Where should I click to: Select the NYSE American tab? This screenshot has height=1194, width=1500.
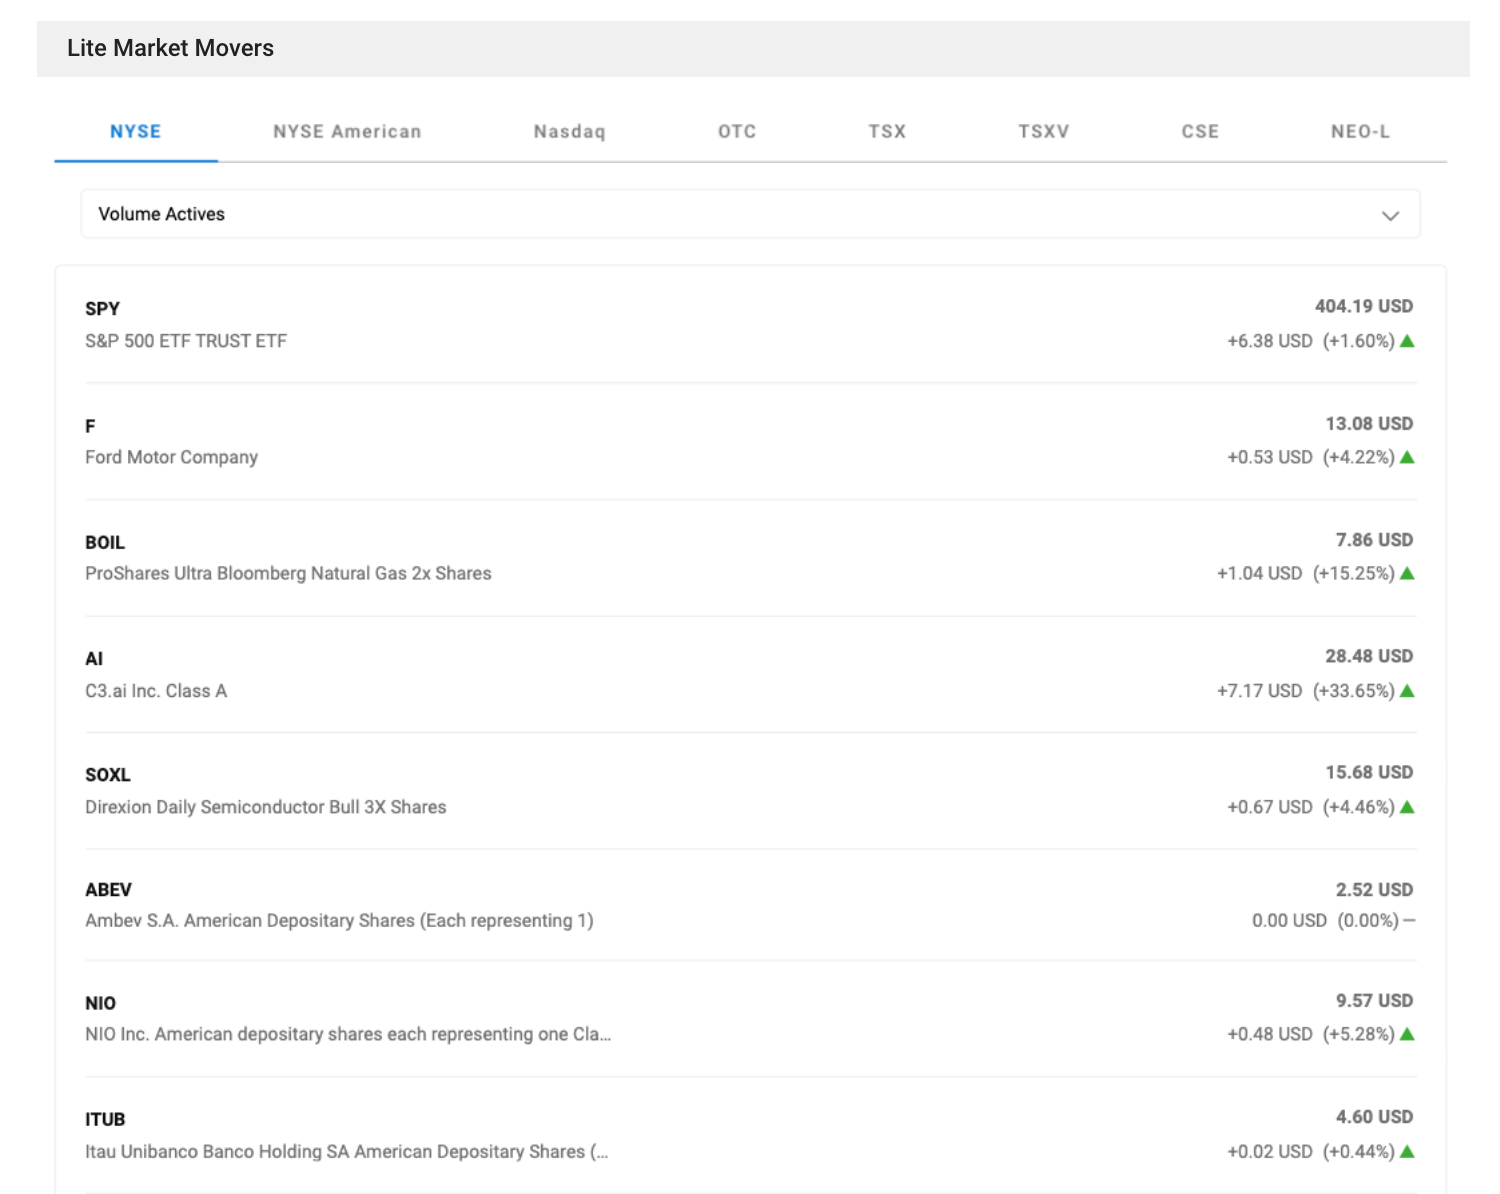coord(346,131)
